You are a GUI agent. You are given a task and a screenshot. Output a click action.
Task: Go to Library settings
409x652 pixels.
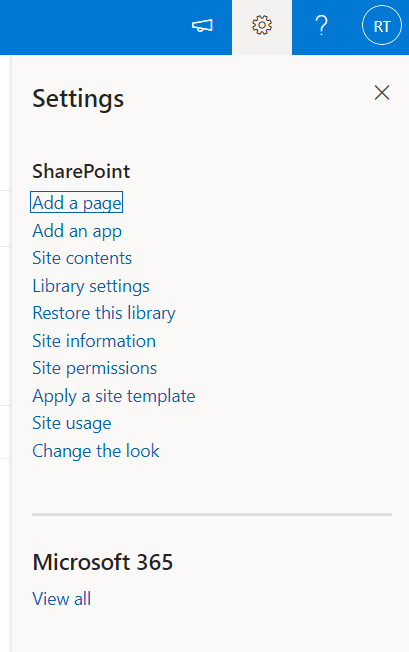pyautogui.click(x=91, y=286)
